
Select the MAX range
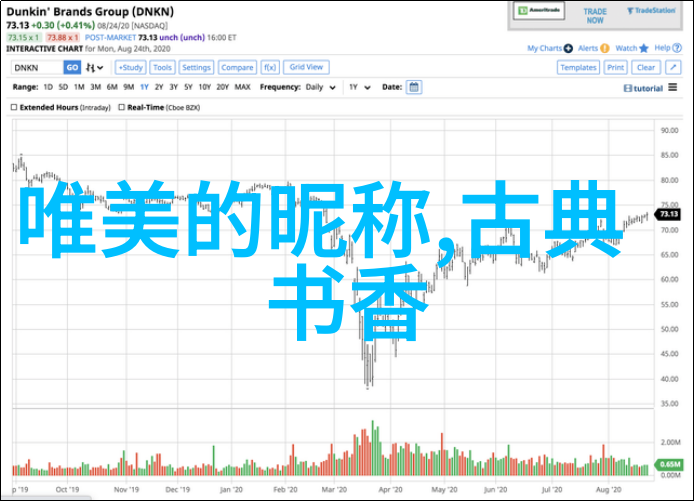[242, 87]
